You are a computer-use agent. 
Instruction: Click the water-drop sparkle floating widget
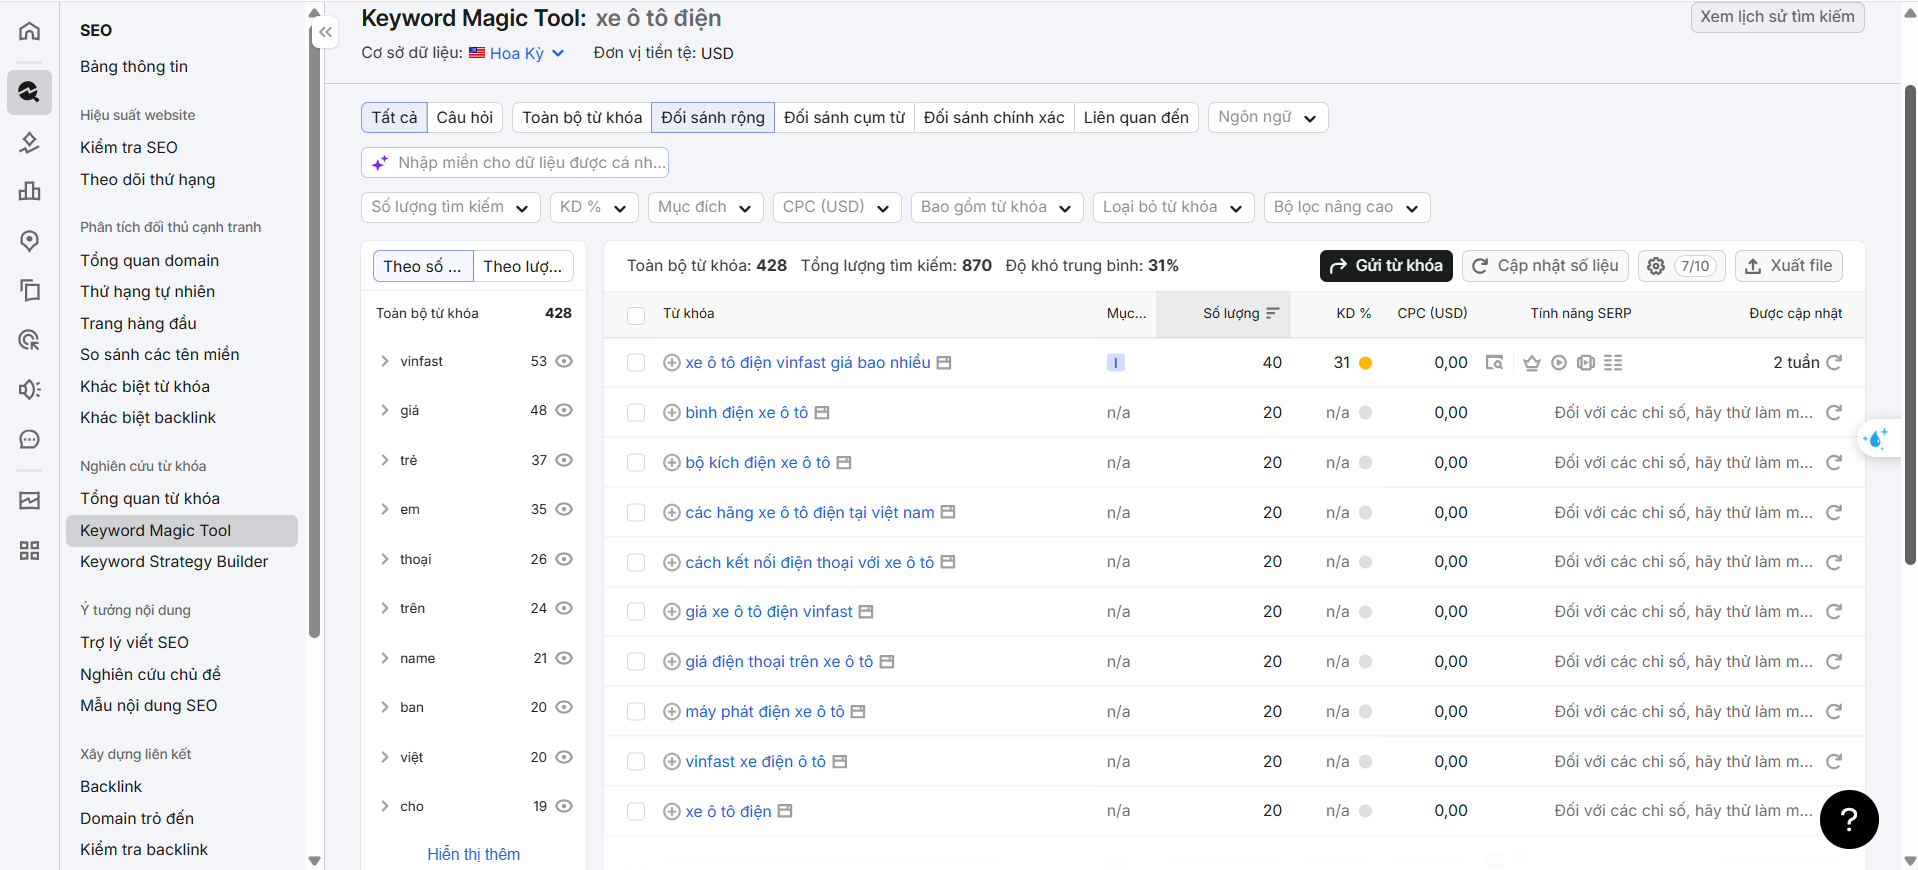click(1877, 438)
